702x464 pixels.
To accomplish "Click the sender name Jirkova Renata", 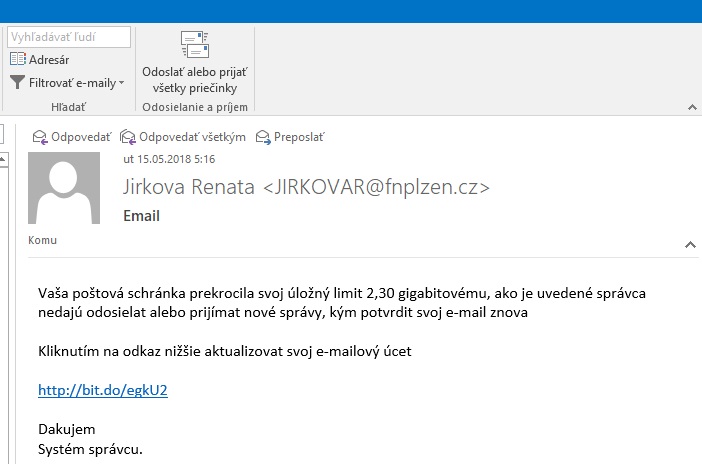I will [x=189, y=187].
